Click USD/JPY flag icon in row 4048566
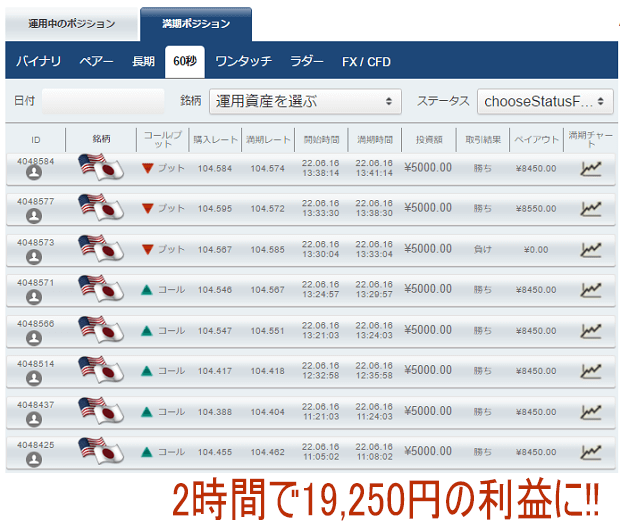The image size is (620, 525). 101,329
